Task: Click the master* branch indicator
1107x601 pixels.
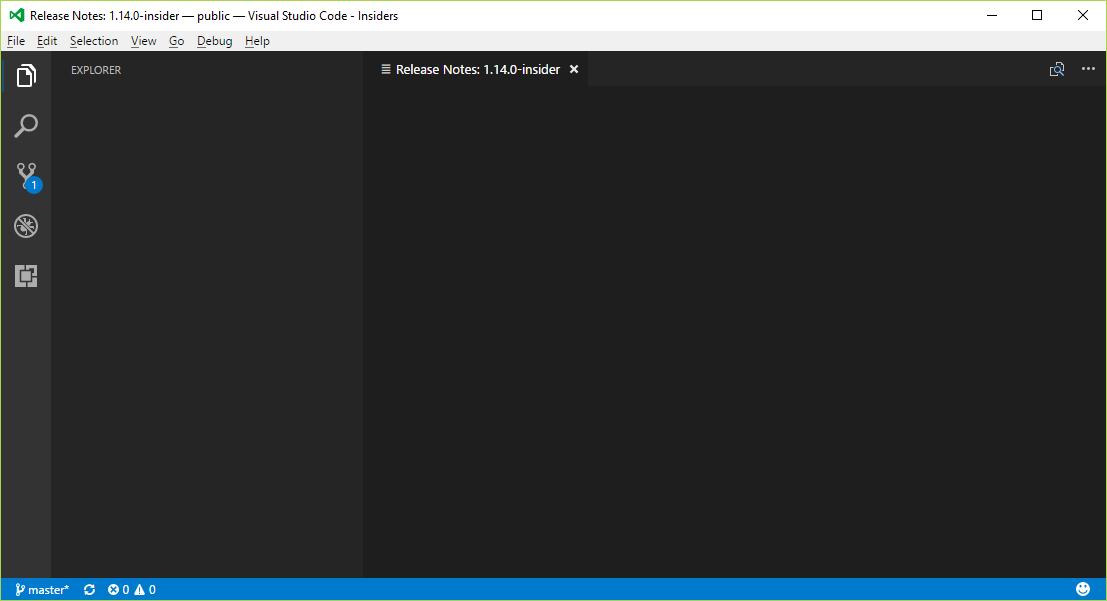Action: click(41, 589)
